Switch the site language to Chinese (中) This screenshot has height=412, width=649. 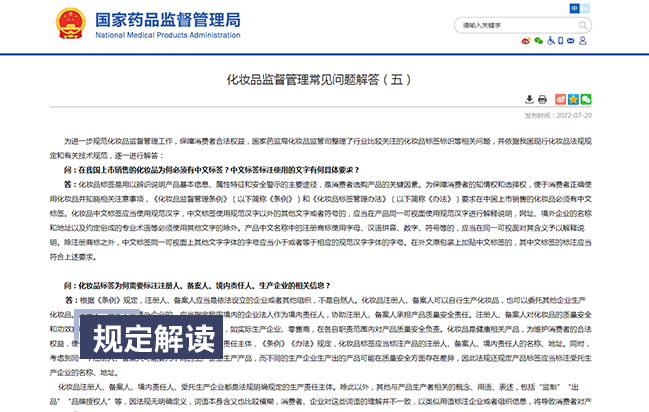coord(574,8)
